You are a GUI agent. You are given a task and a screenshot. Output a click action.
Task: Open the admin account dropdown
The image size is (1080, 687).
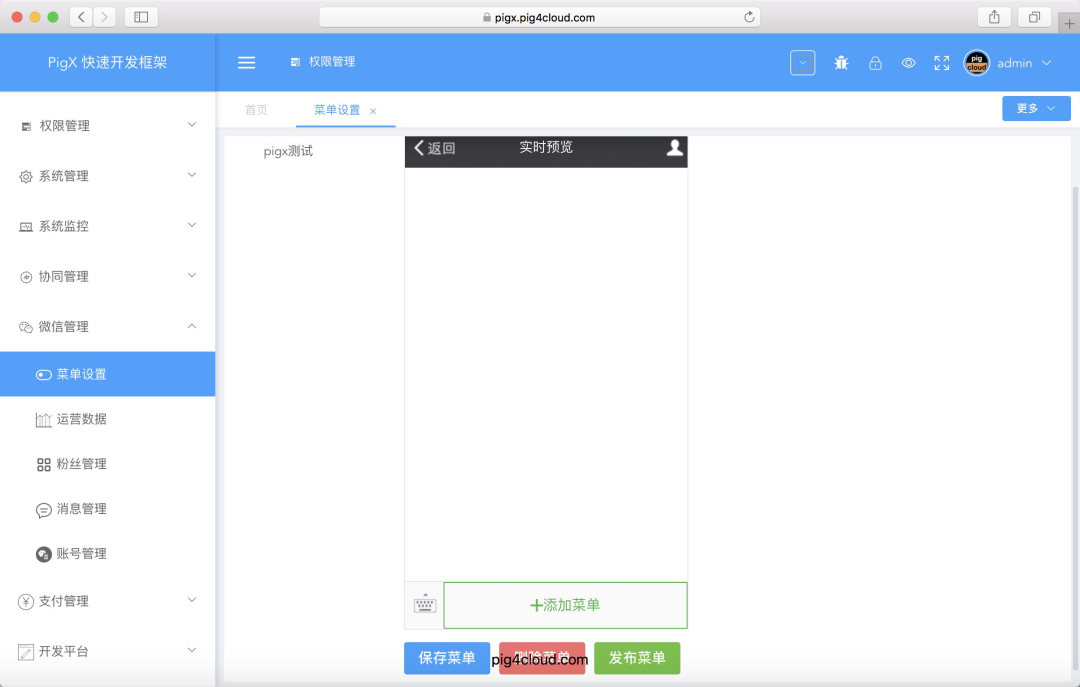point(1013,63)
